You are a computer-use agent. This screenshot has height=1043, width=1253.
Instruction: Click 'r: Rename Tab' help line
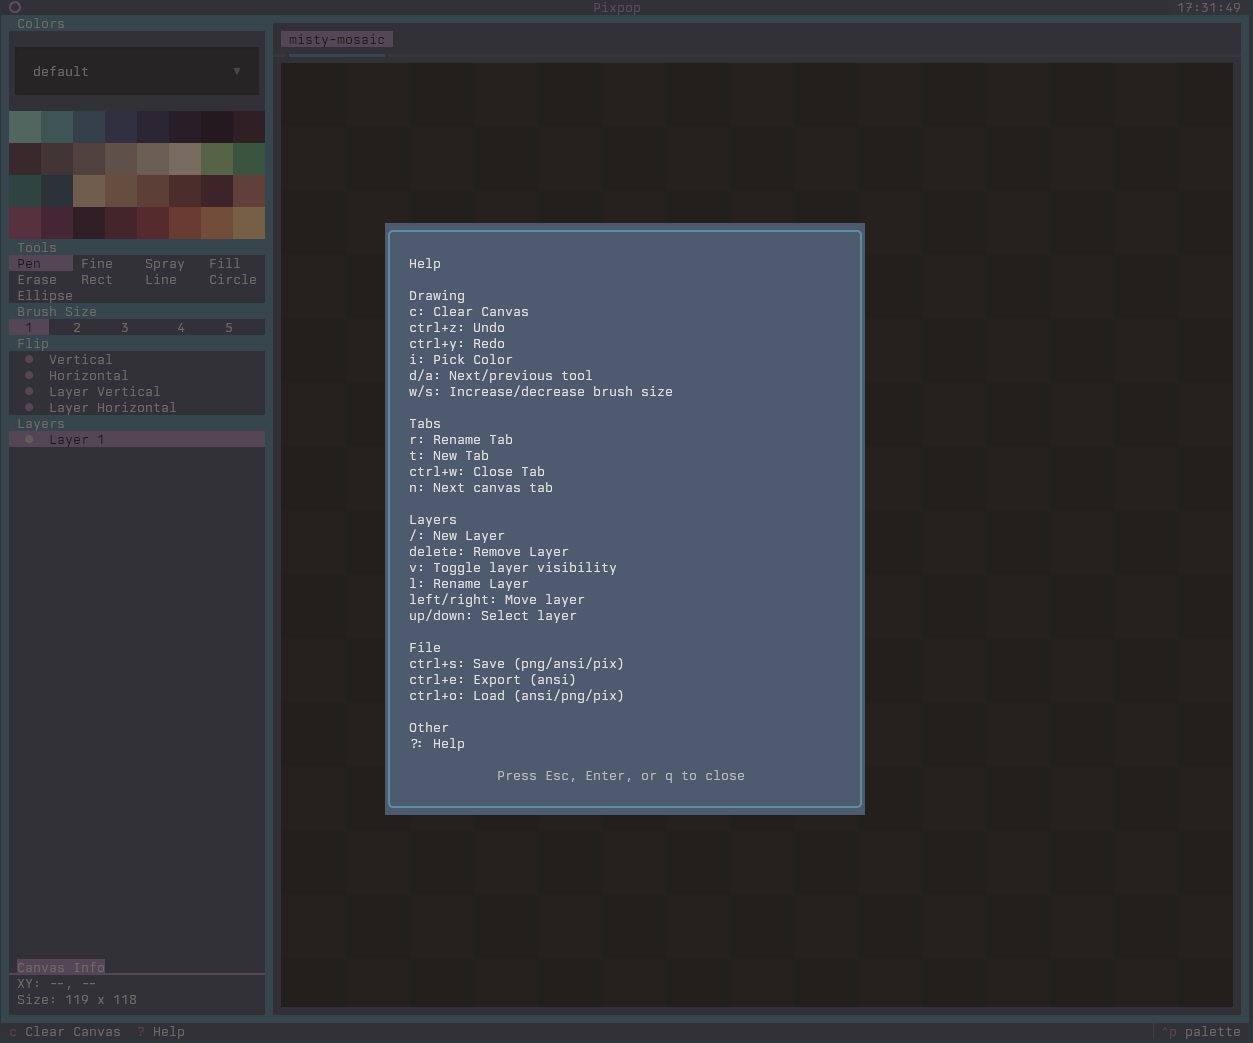461,440
